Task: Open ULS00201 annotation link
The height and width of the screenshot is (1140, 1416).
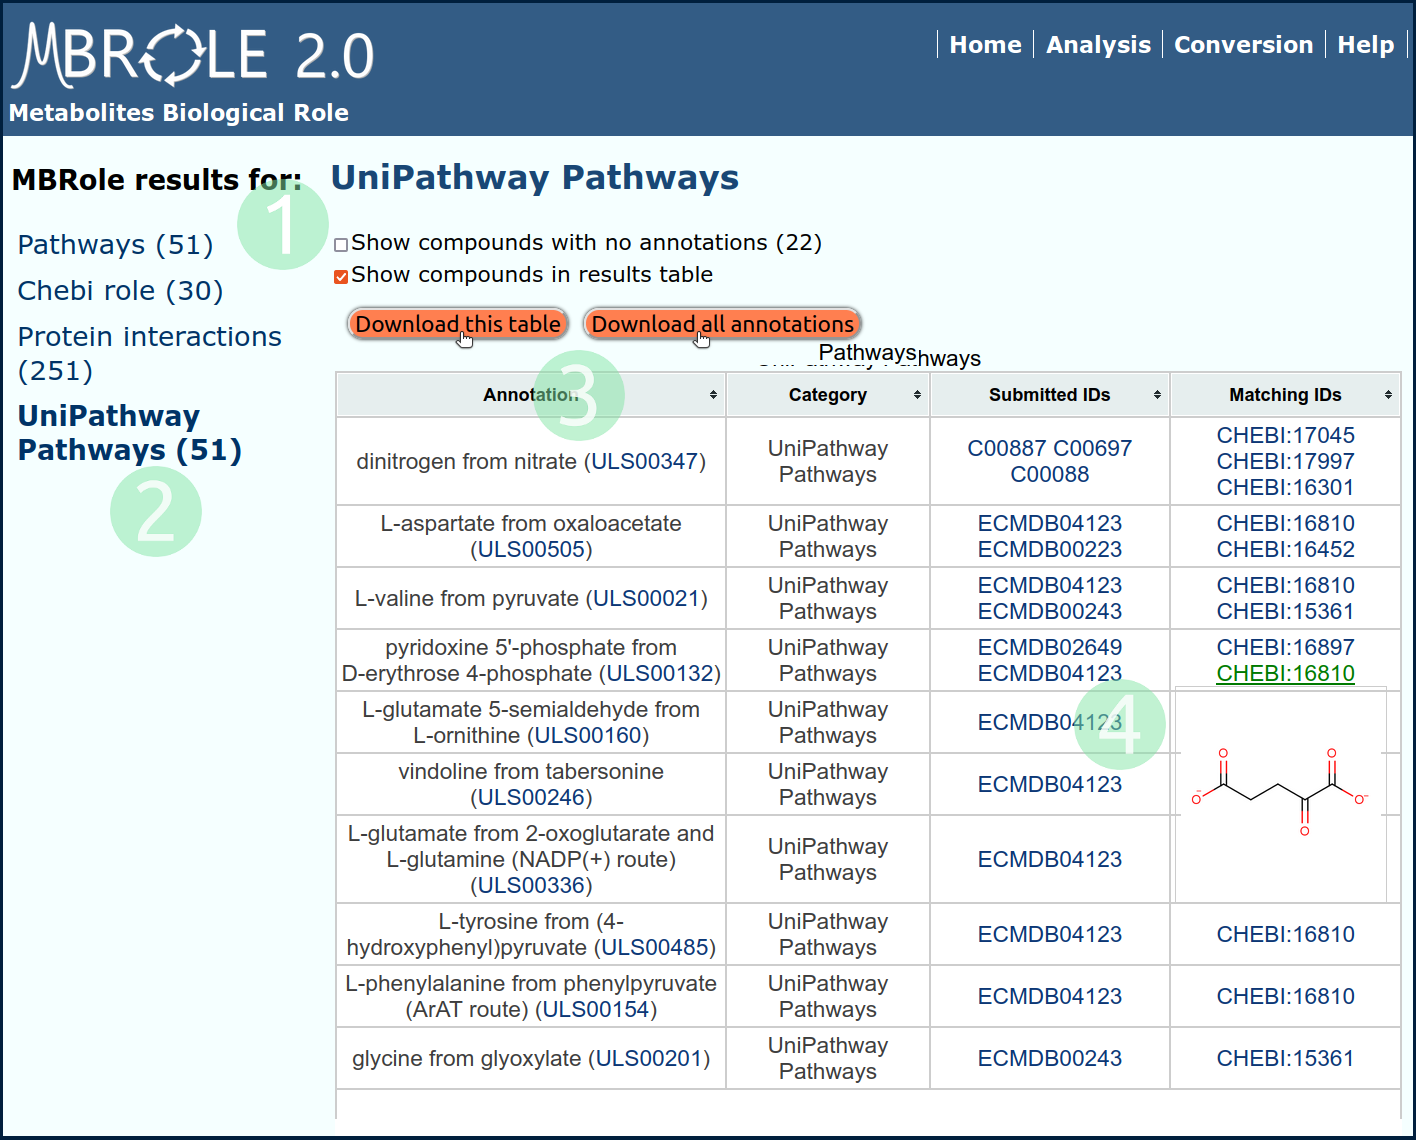Action: pos(649,1058)
